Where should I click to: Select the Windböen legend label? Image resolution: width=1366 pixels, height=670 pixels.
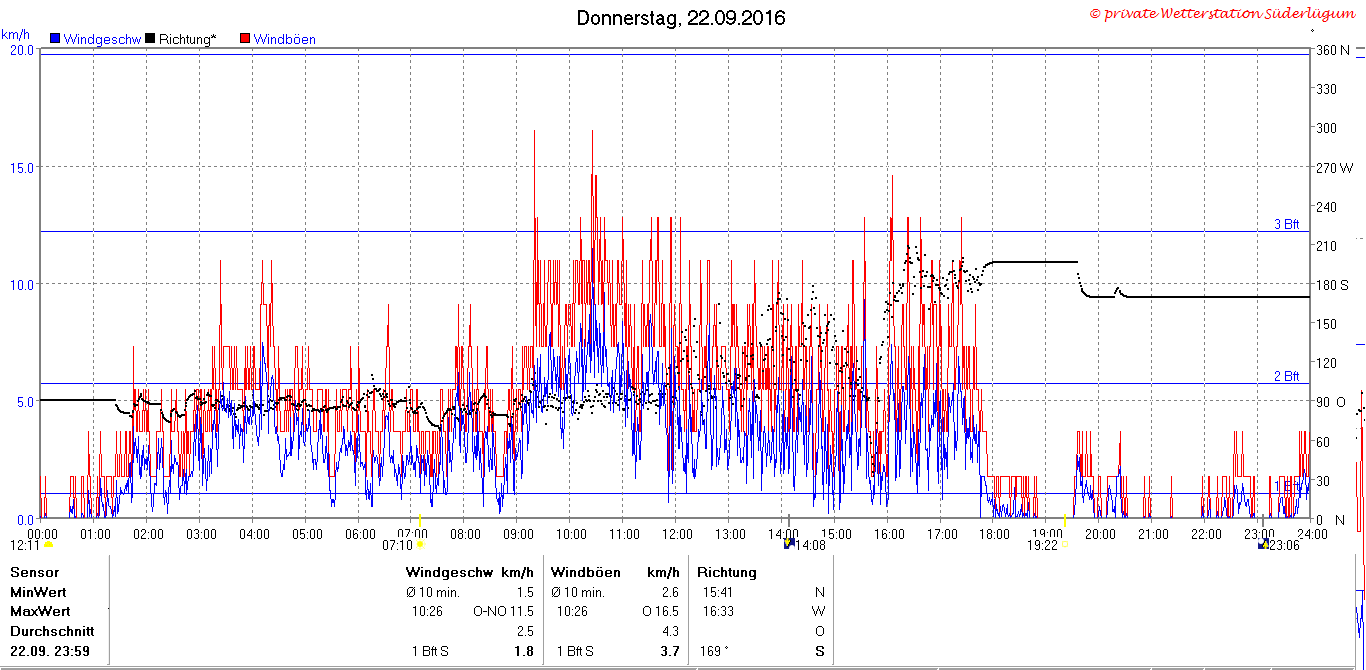285,39
